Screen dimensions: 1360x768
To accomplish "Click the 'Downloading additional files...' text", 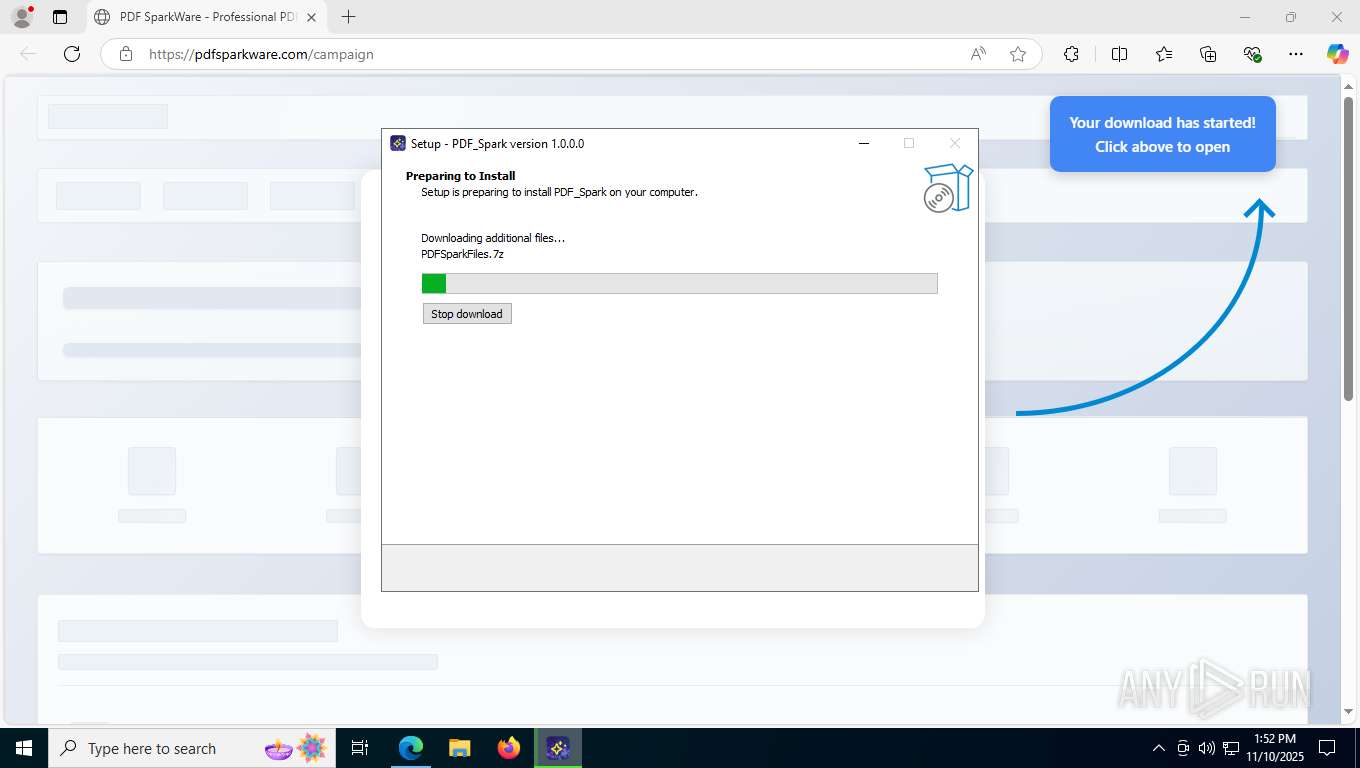I will [x=493, y=238].
